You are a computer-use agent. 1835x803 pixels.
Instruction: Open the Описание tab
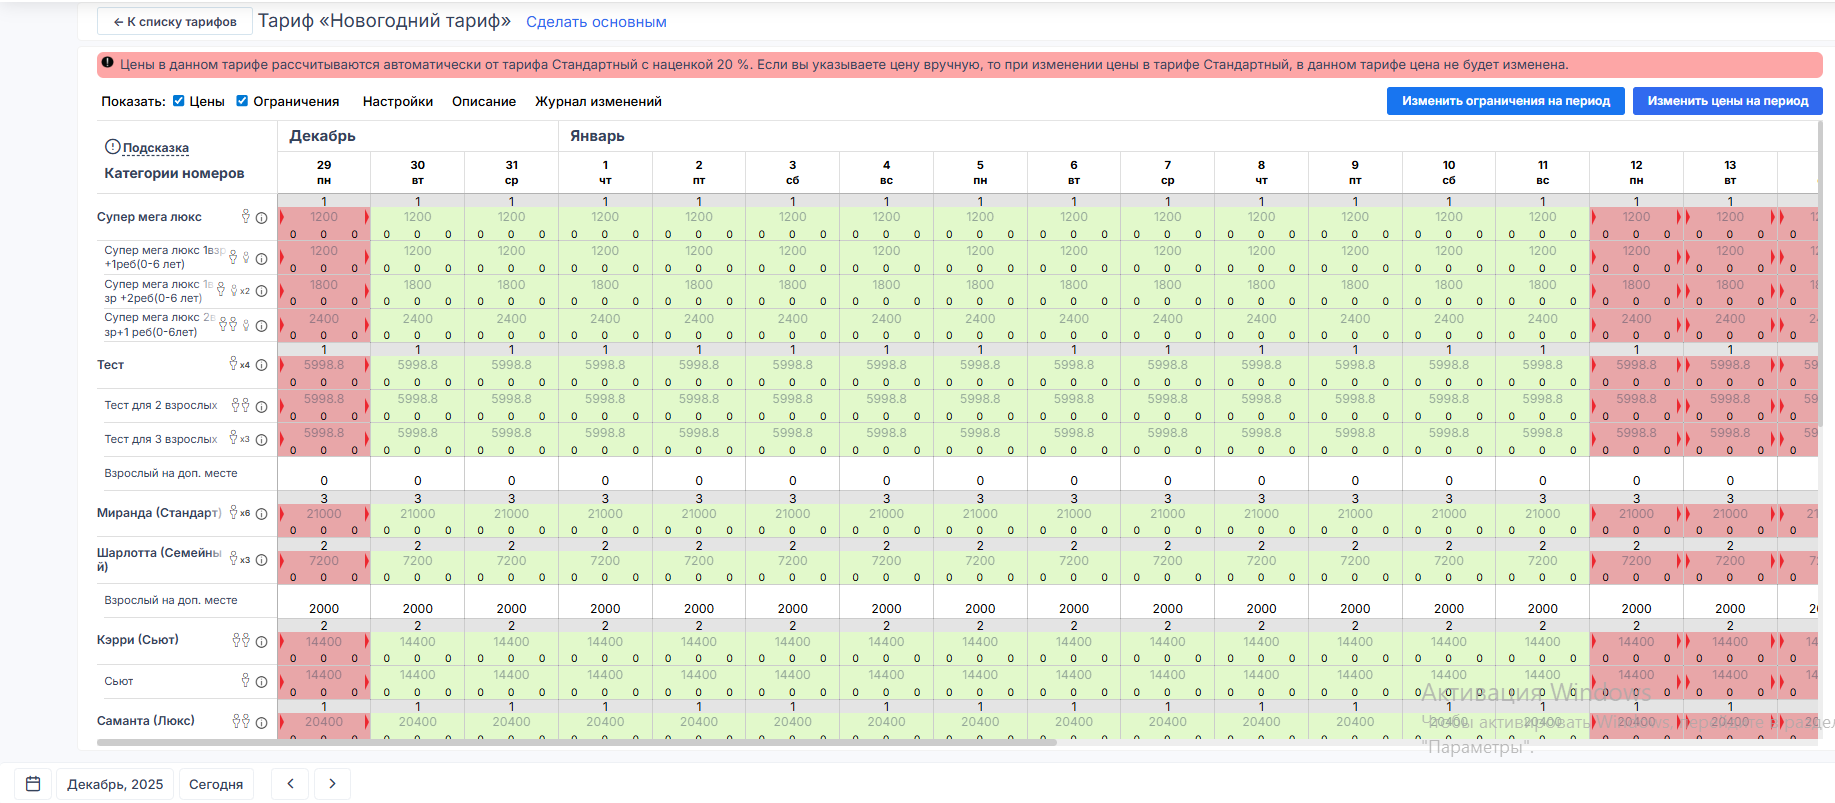[x=483, y=102]
